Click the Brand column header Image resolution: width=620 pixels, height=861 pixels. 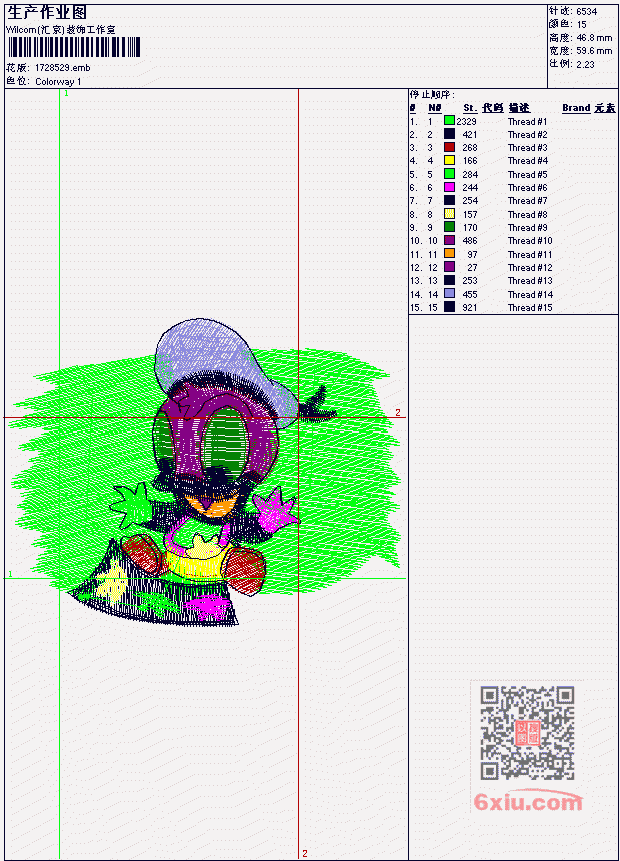[x=576, y=108]
